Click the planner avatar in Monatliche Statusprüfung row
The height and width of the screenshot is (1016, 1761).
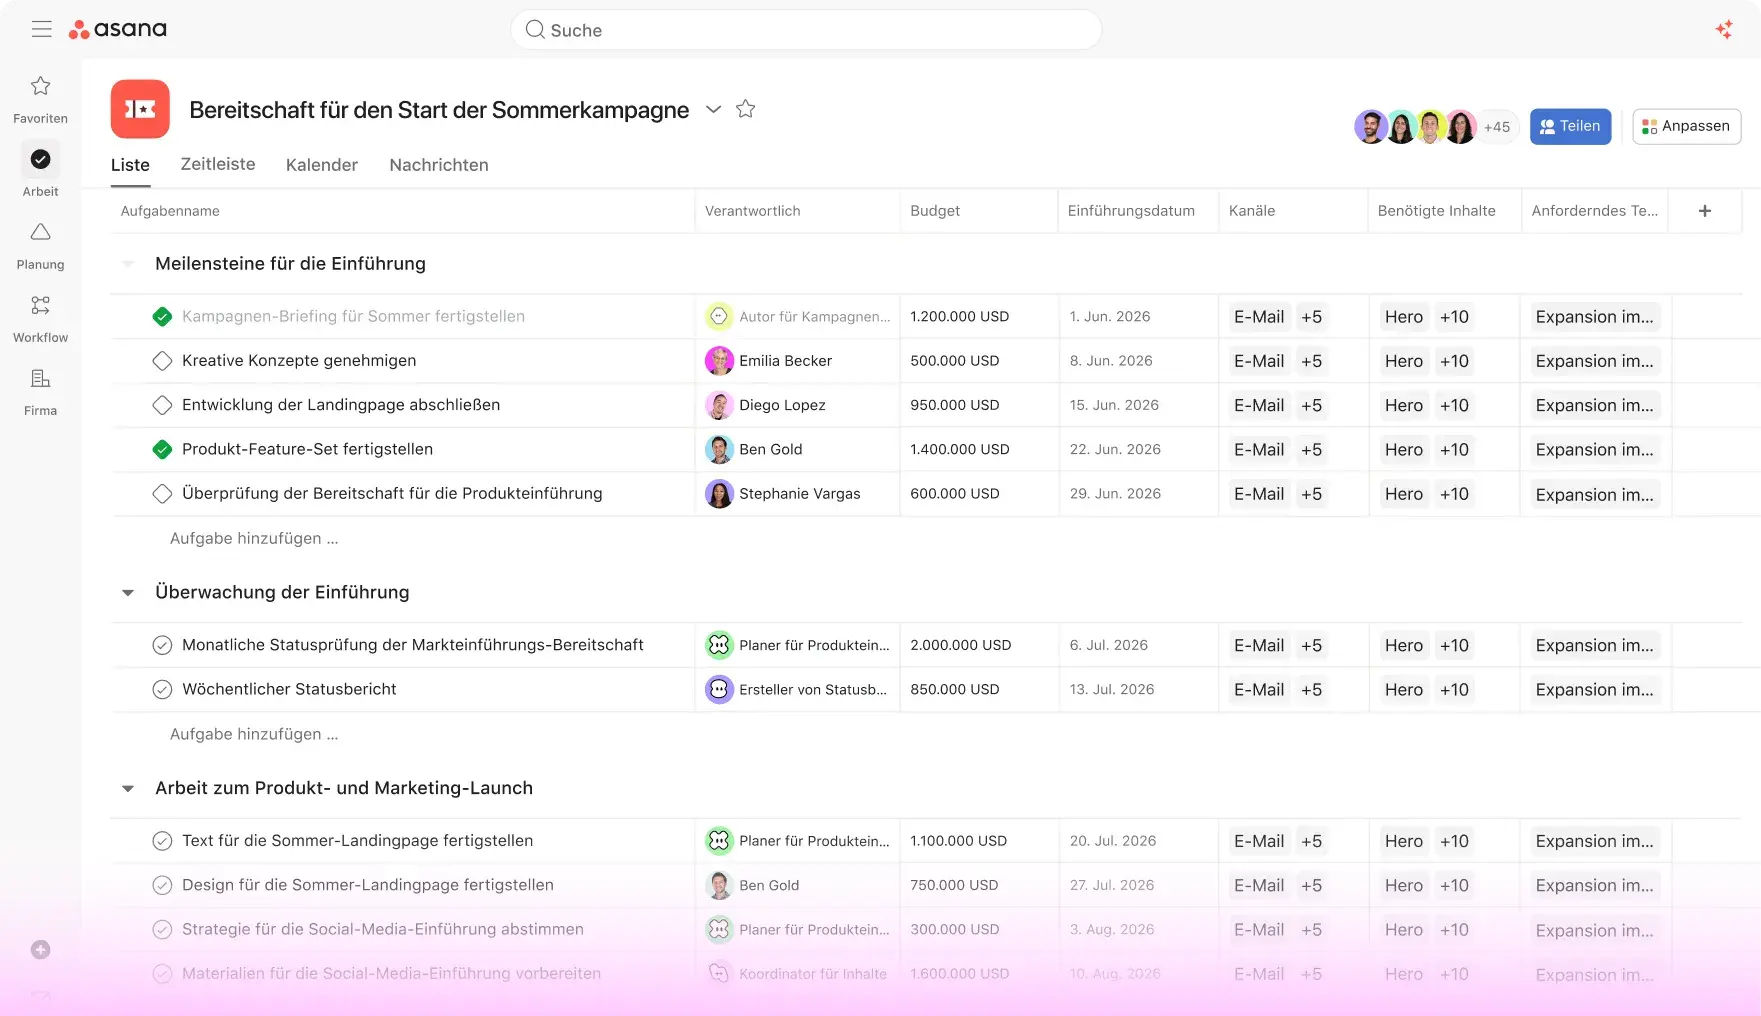[x=719, y=646]
